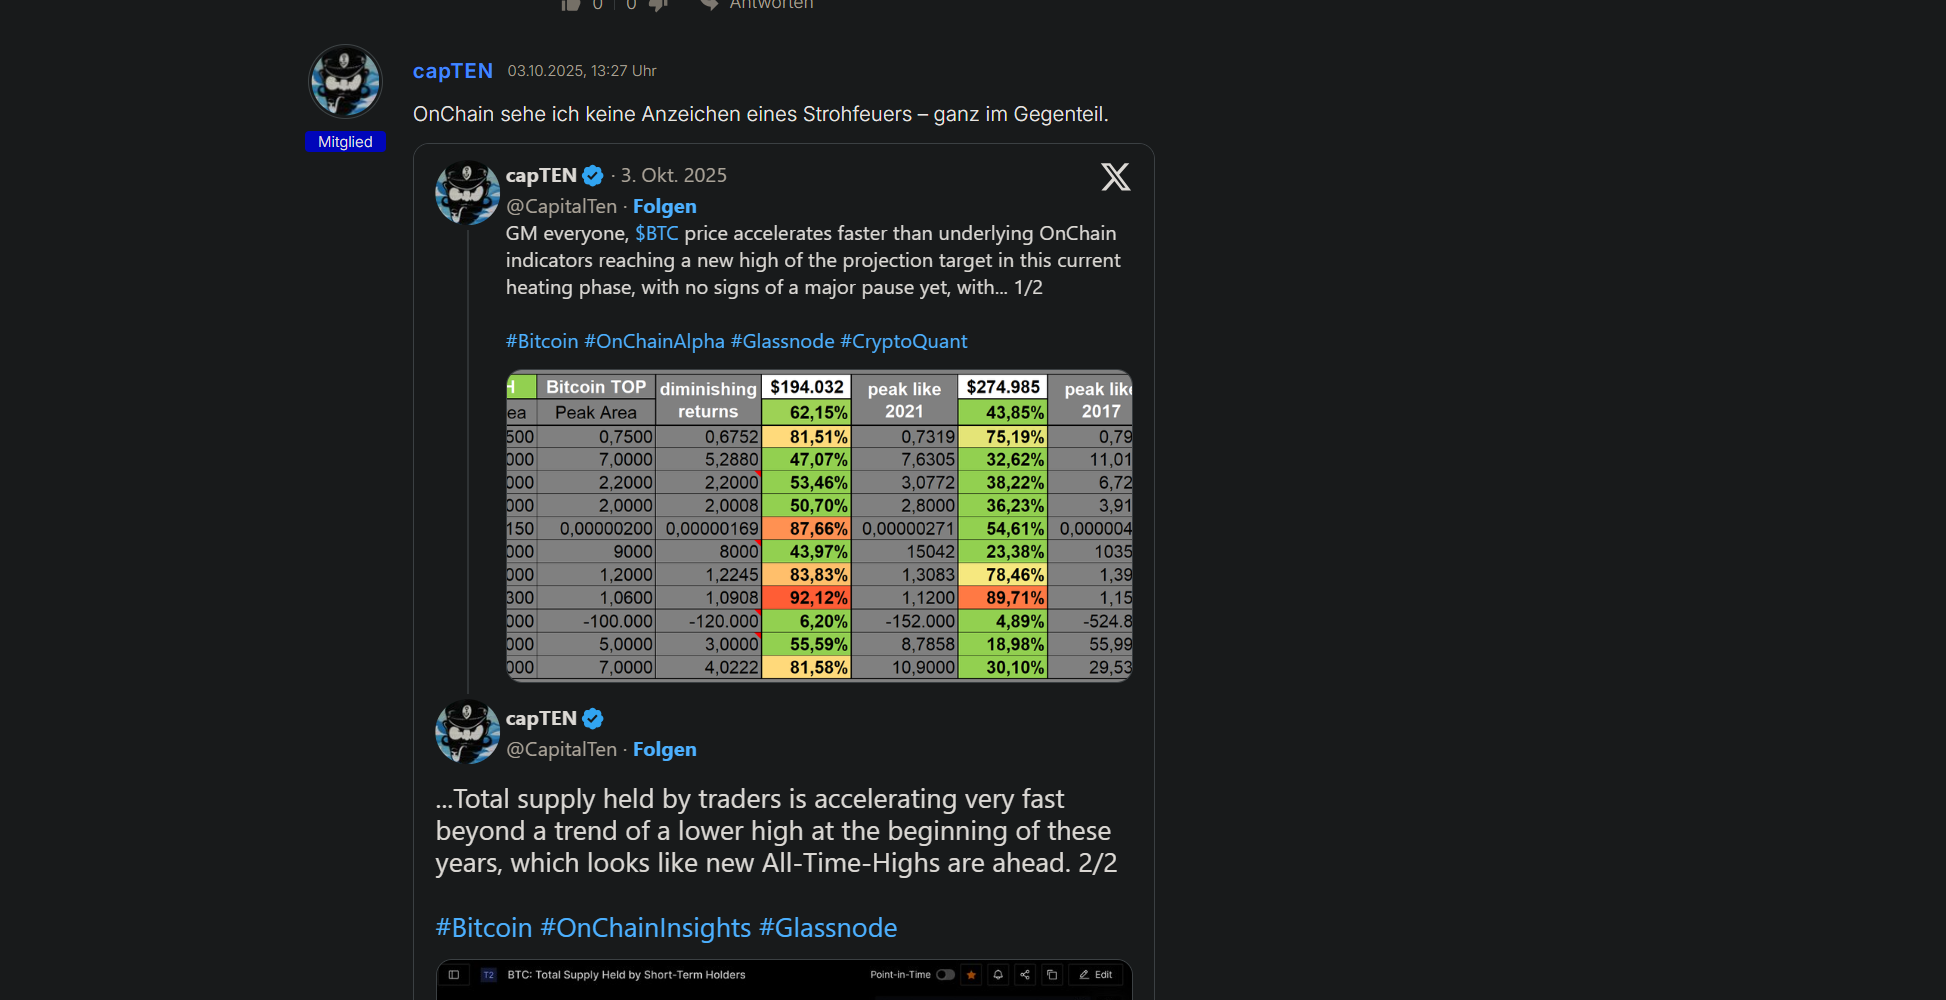Open the #CryptoQuant hashtag link
The height and width of the screenshot is (1000, 1946).
[x=903, y=341]
